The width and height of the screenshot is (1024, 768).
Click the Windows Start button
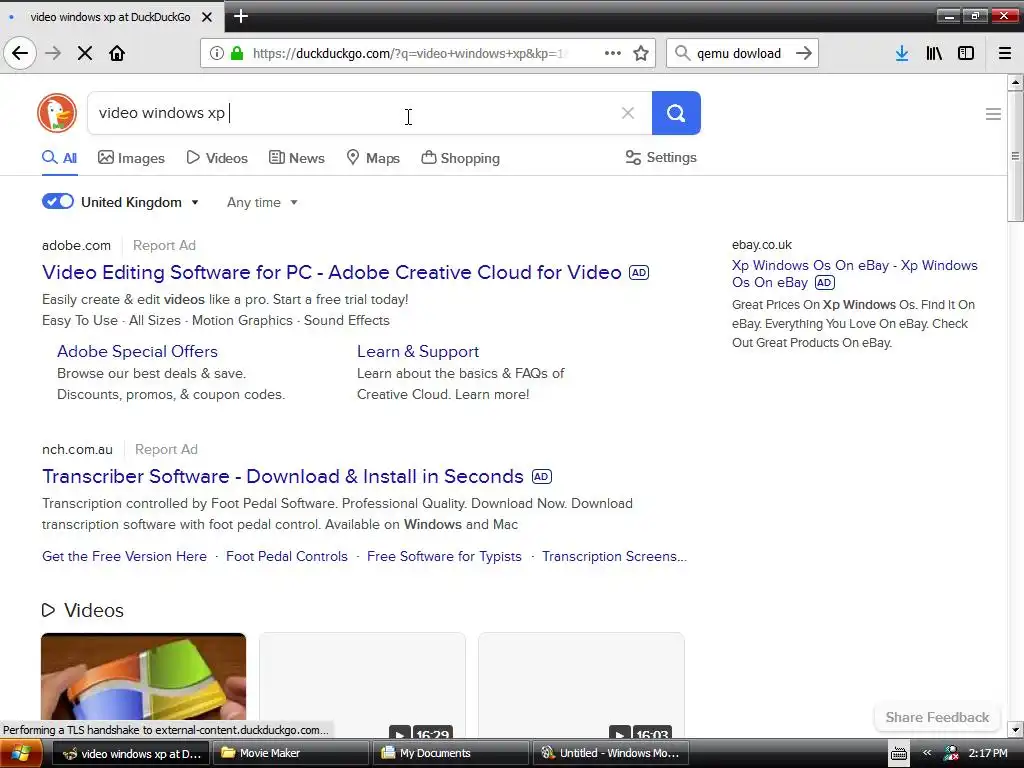click(21, 754)
